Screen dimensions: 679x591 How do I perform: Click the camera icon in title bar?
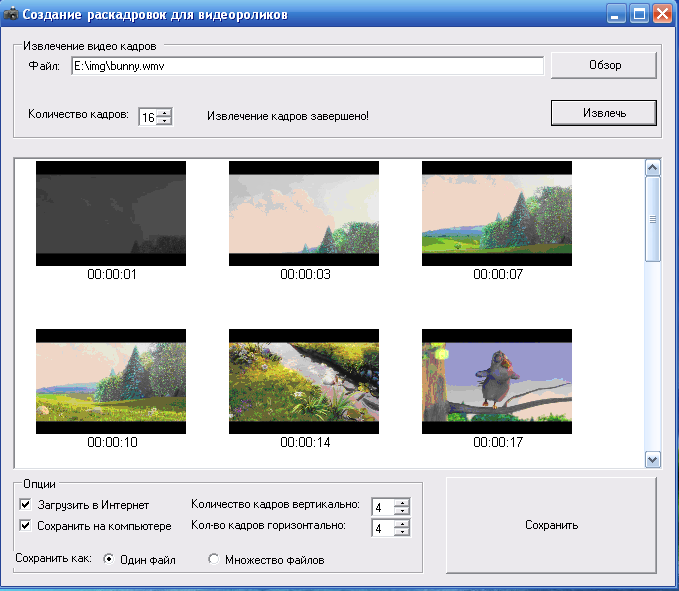point(10,14)
